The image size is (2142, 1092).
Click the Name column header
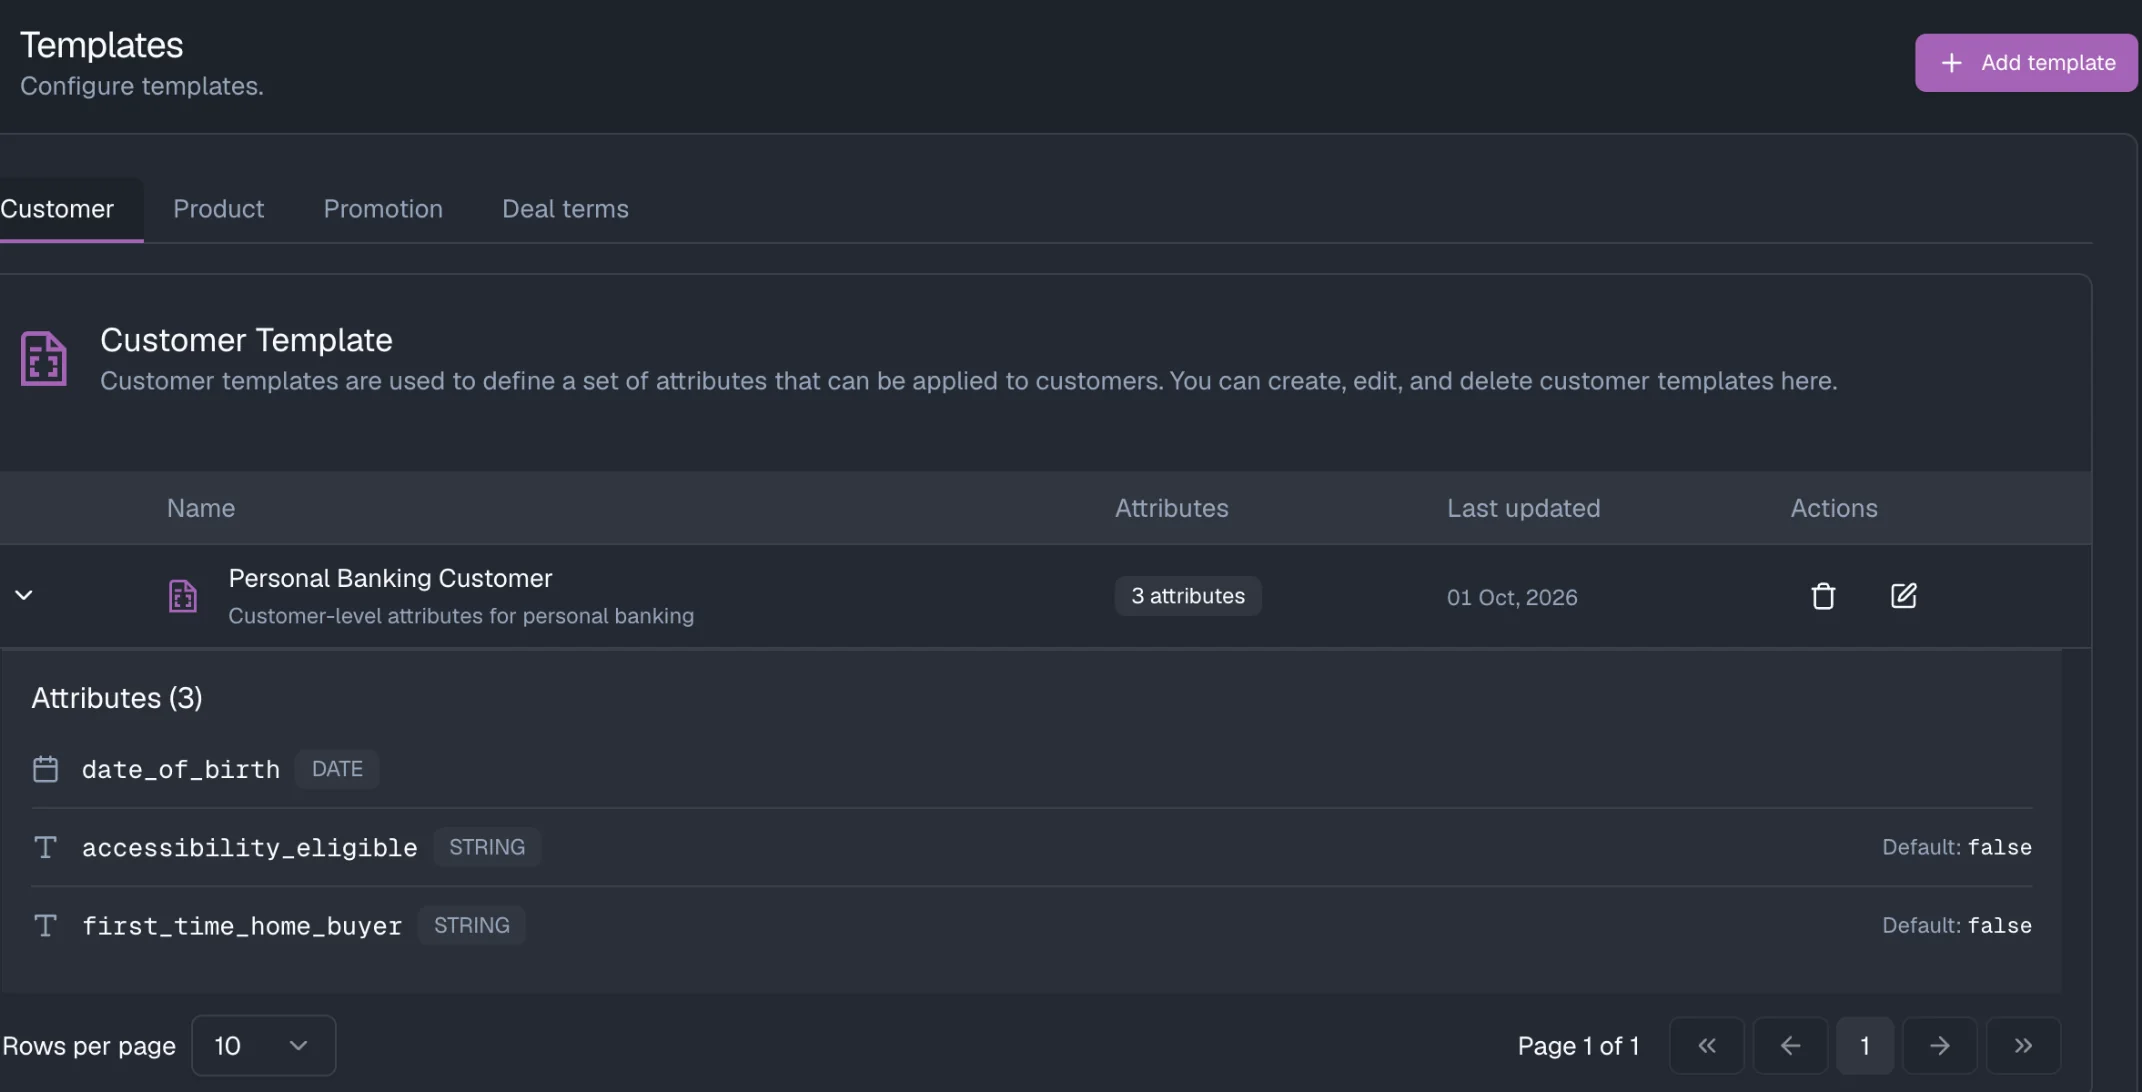[201, 508]
